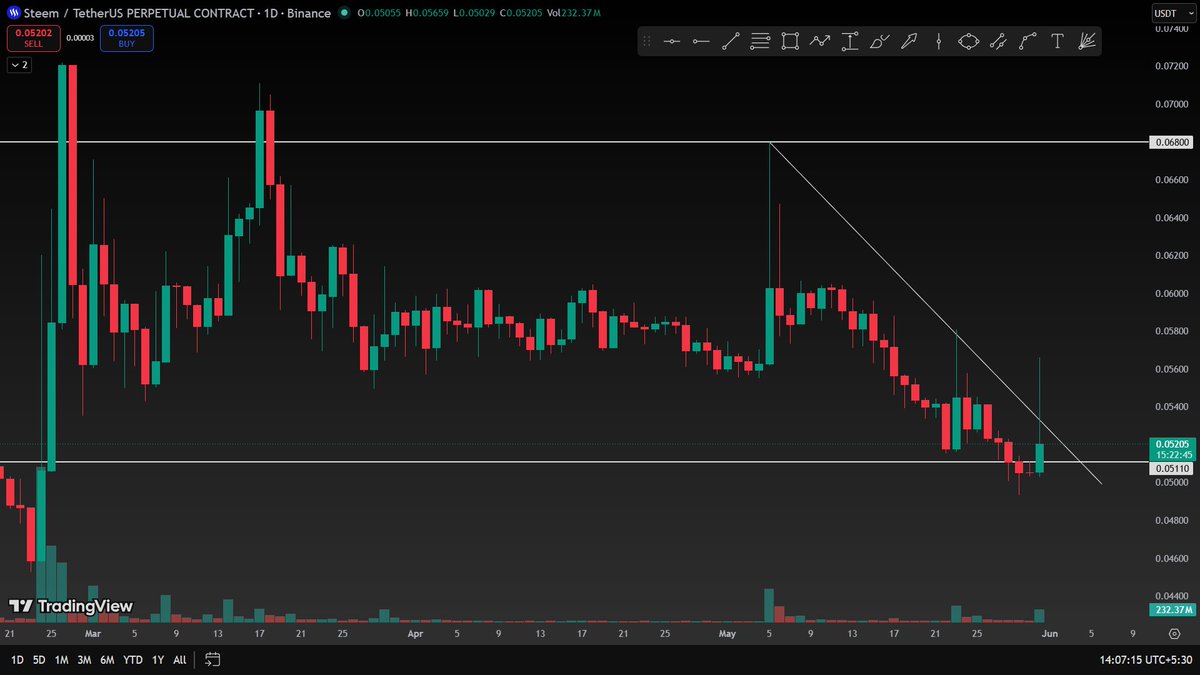Click the 0.06000 price axis label
The height and width of the screenshot is (675, 1200).
[1174, 293]
